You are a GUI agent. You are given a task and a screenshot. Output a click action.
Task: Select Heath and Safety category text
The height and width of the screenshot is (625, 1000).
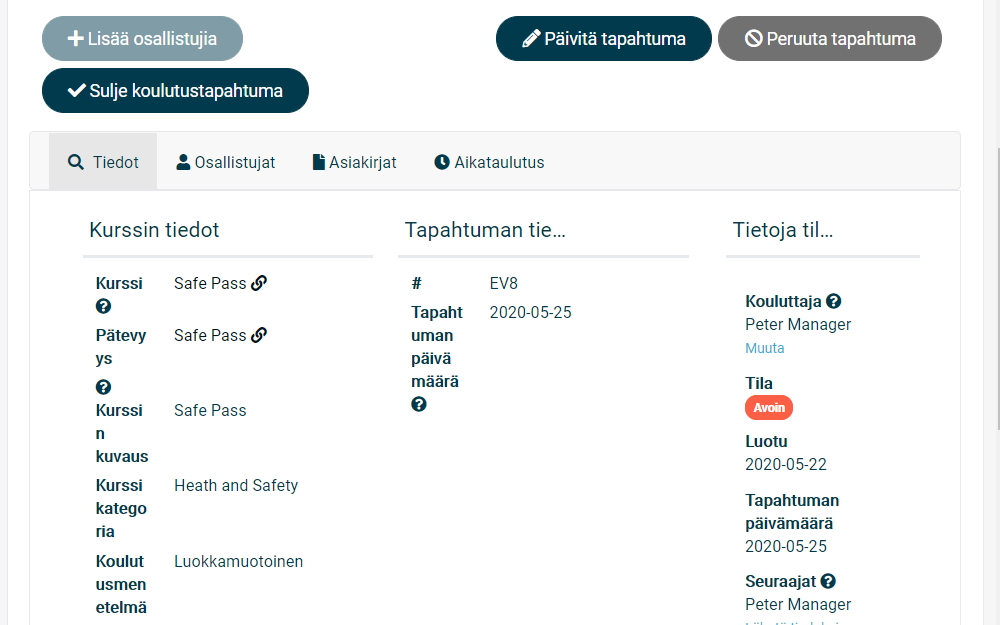click(x=236, y=485)
